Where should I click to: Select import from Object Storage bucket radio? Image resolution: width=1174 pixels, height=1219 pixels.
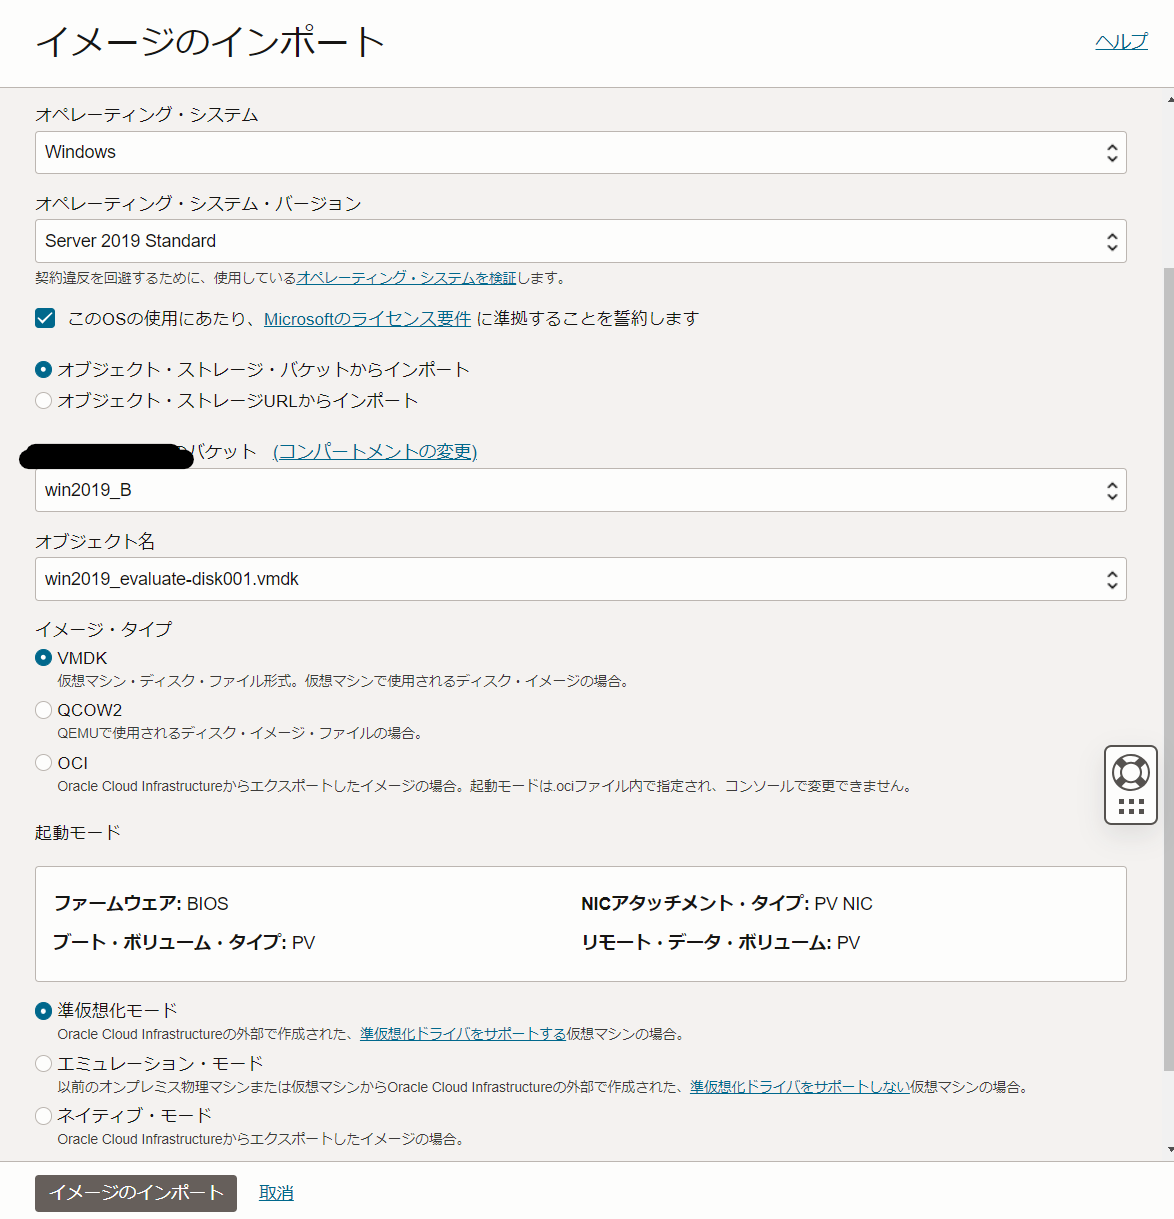tap(43, 370)
